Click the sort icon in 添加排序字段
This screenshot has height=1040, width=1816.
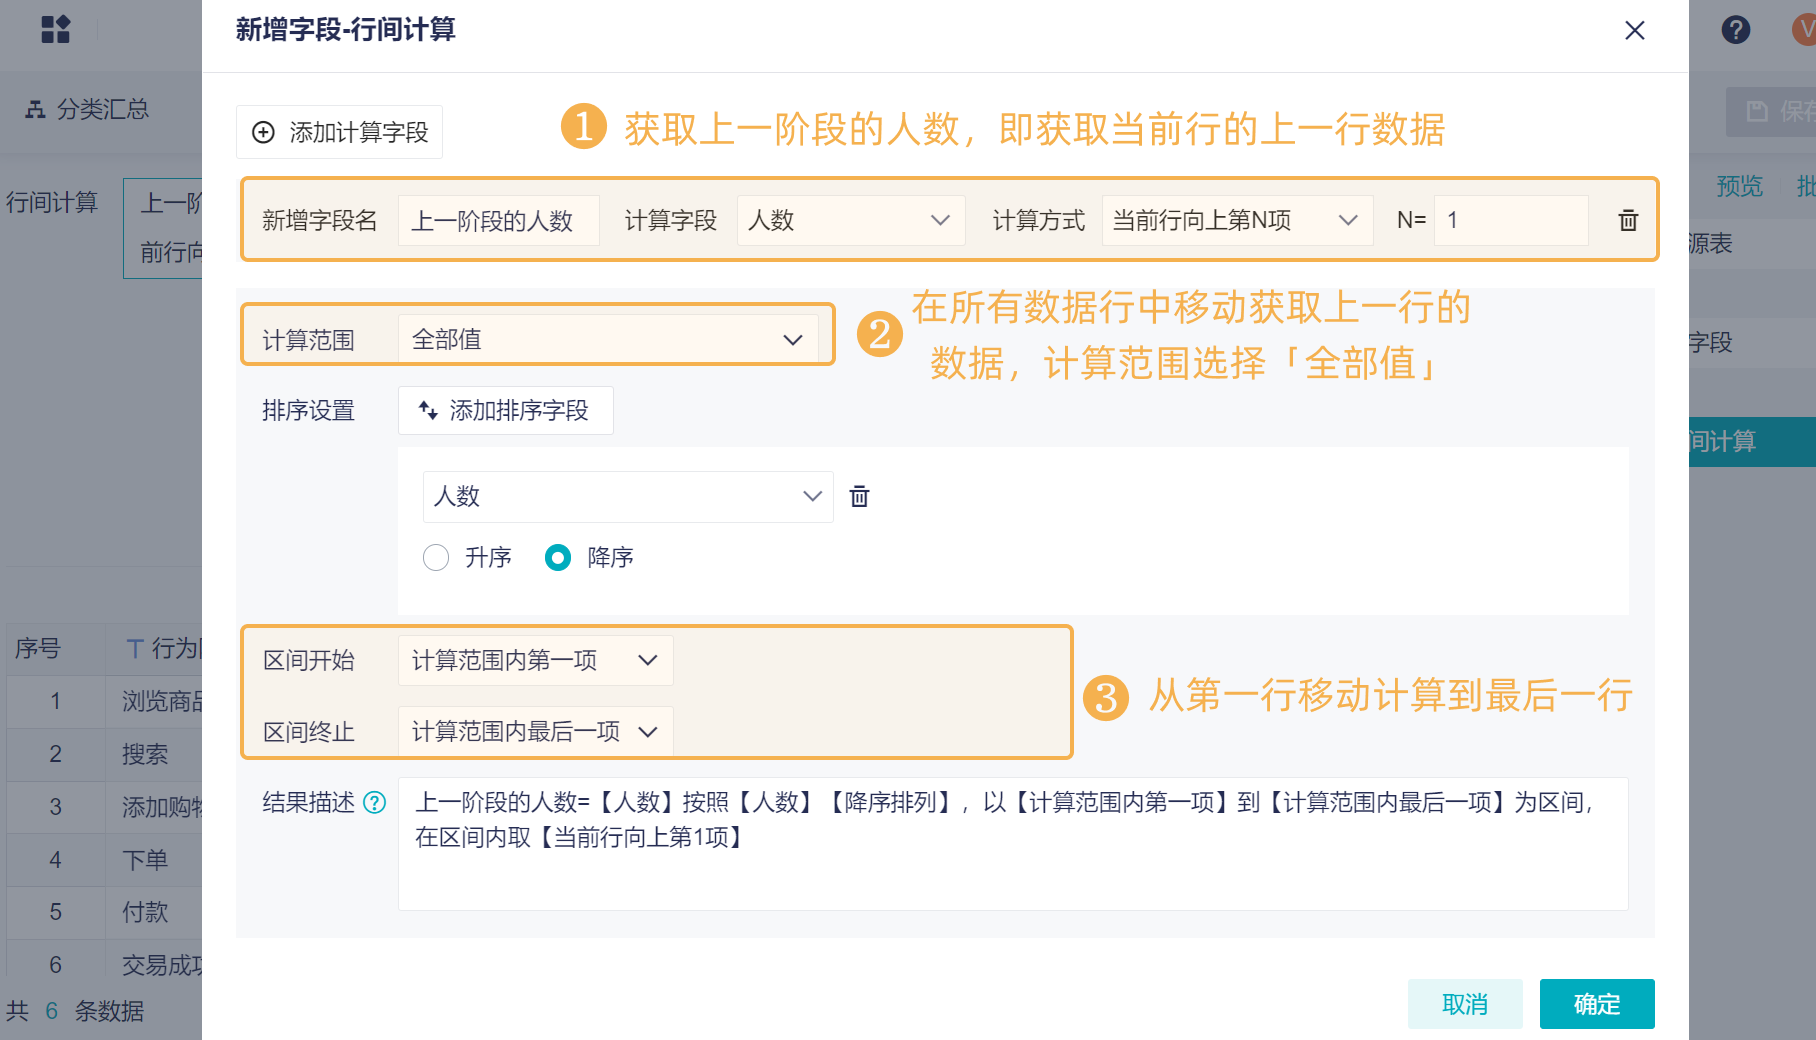(x=428, y=410)
